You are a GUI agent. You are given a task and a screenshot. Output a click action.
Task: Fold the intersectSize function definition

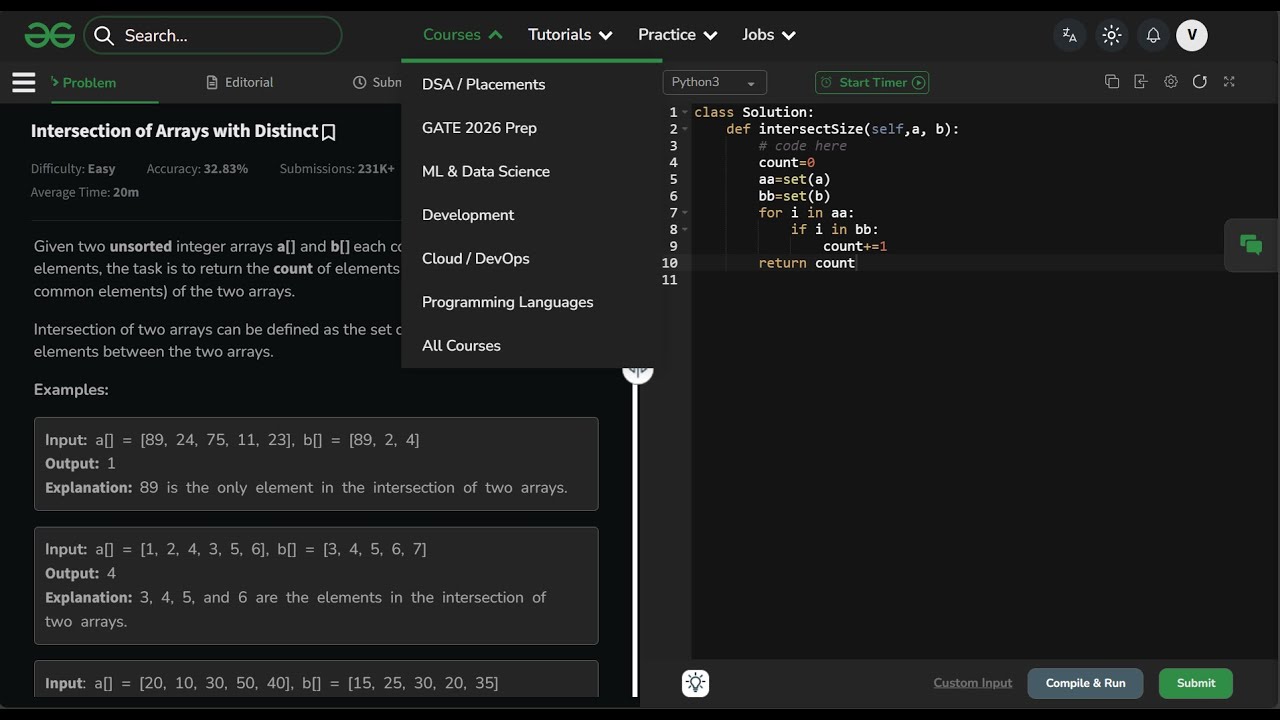[685, 130]
